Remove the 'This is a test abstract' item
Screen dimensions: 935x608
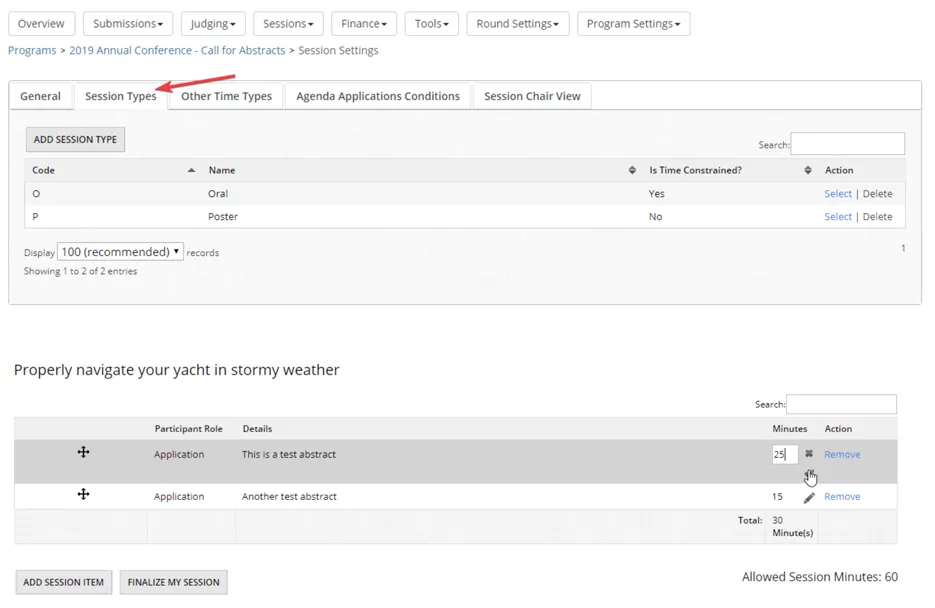tap(842, 454)
